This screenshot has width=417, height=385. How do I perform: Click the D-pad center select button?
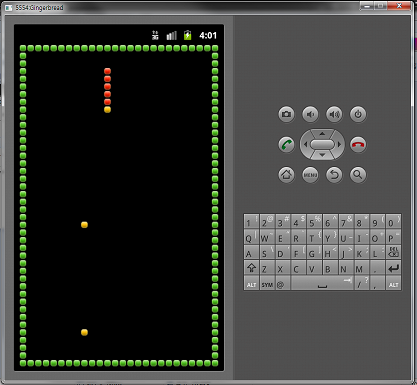(x=322, y=144)
